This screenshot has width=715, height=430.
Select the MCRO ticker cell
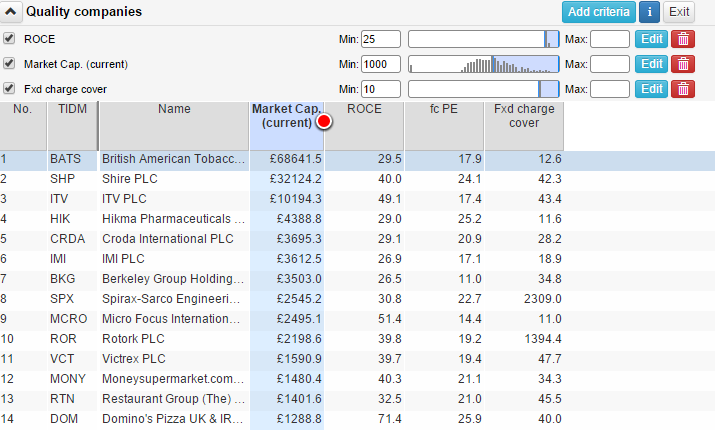click(x=68, y=319)
